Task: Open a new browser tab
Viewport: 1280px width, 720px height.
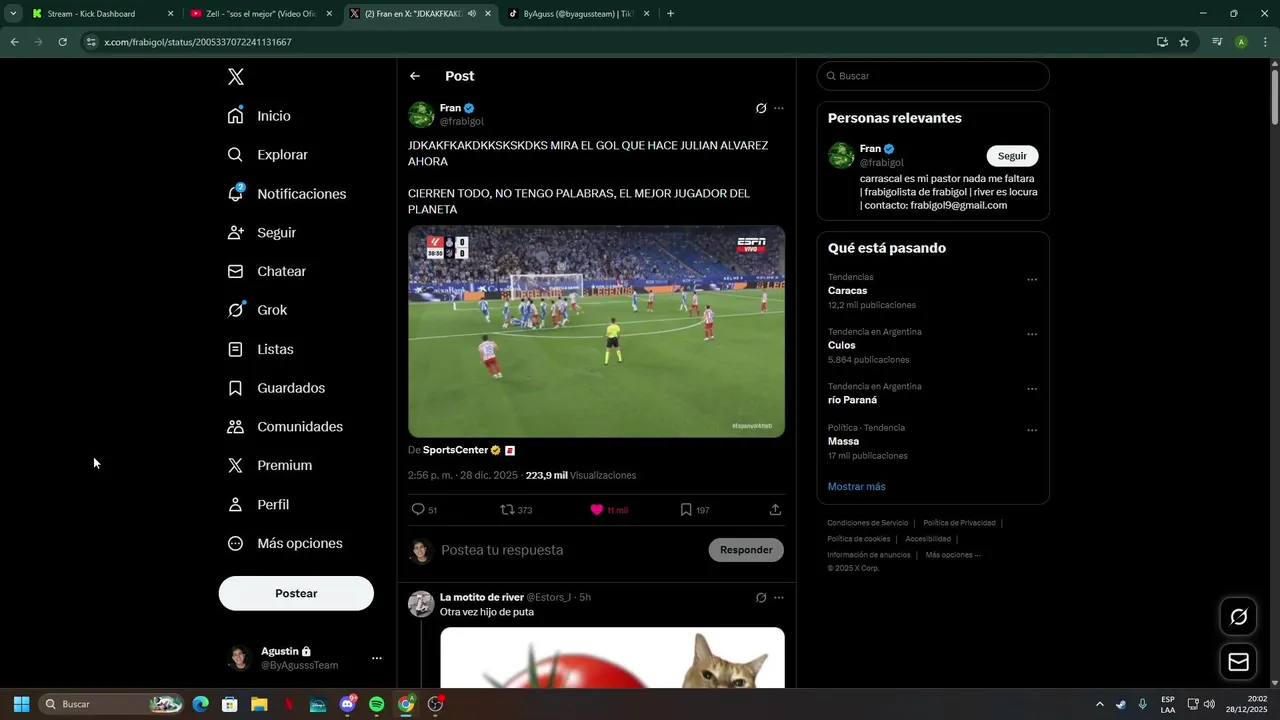Action: [x=670, y=14]
